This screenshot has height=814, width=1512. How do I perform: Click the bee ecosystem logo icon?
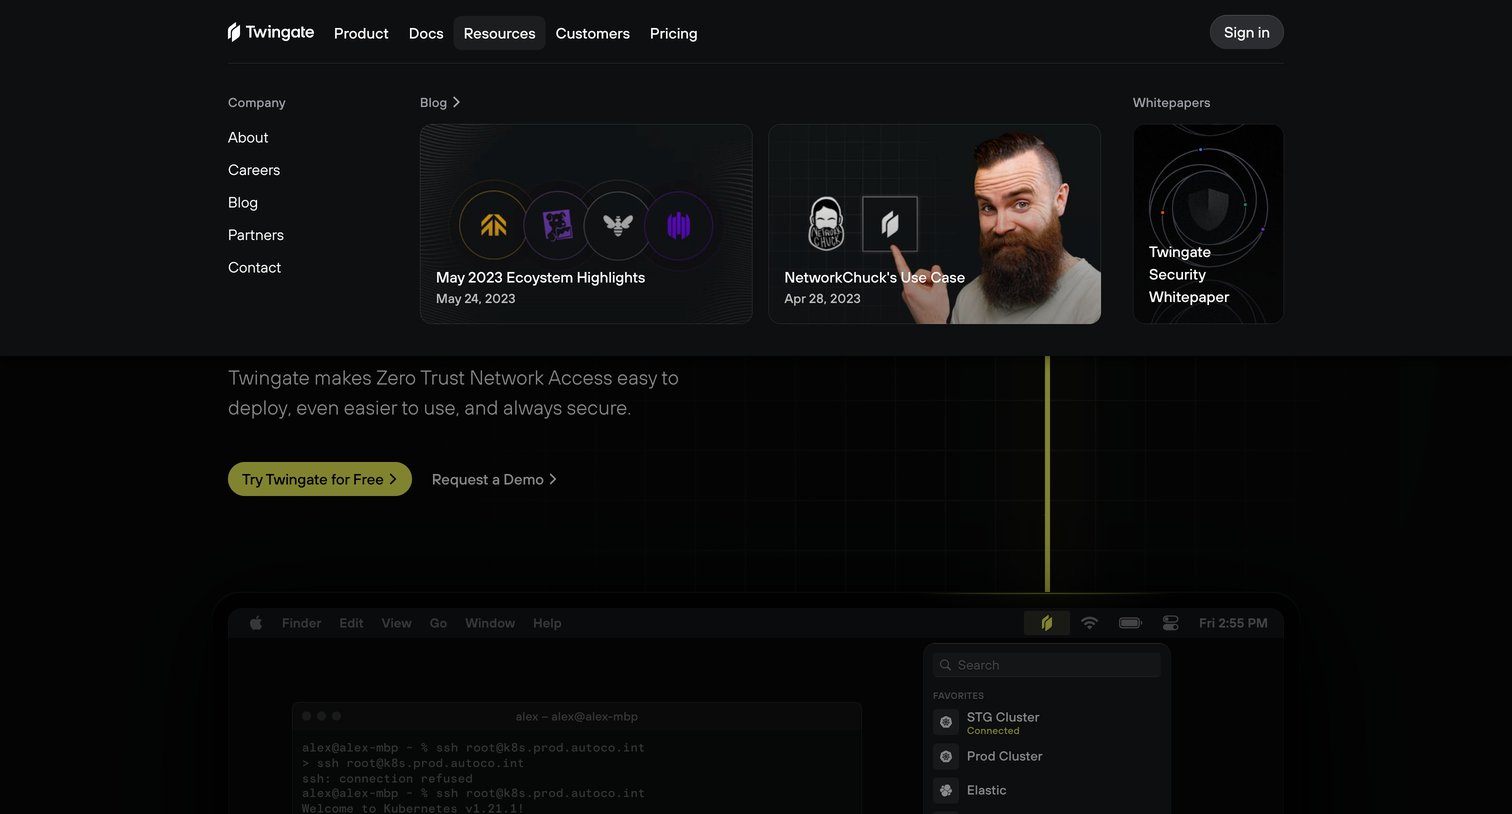[x=618, y=225]
